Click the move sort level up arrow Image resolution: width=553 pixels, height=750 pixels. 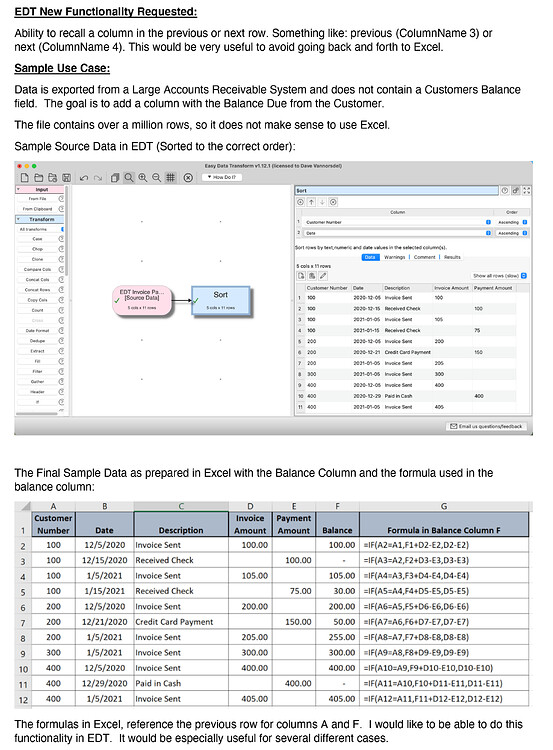(x=311, y=202)
